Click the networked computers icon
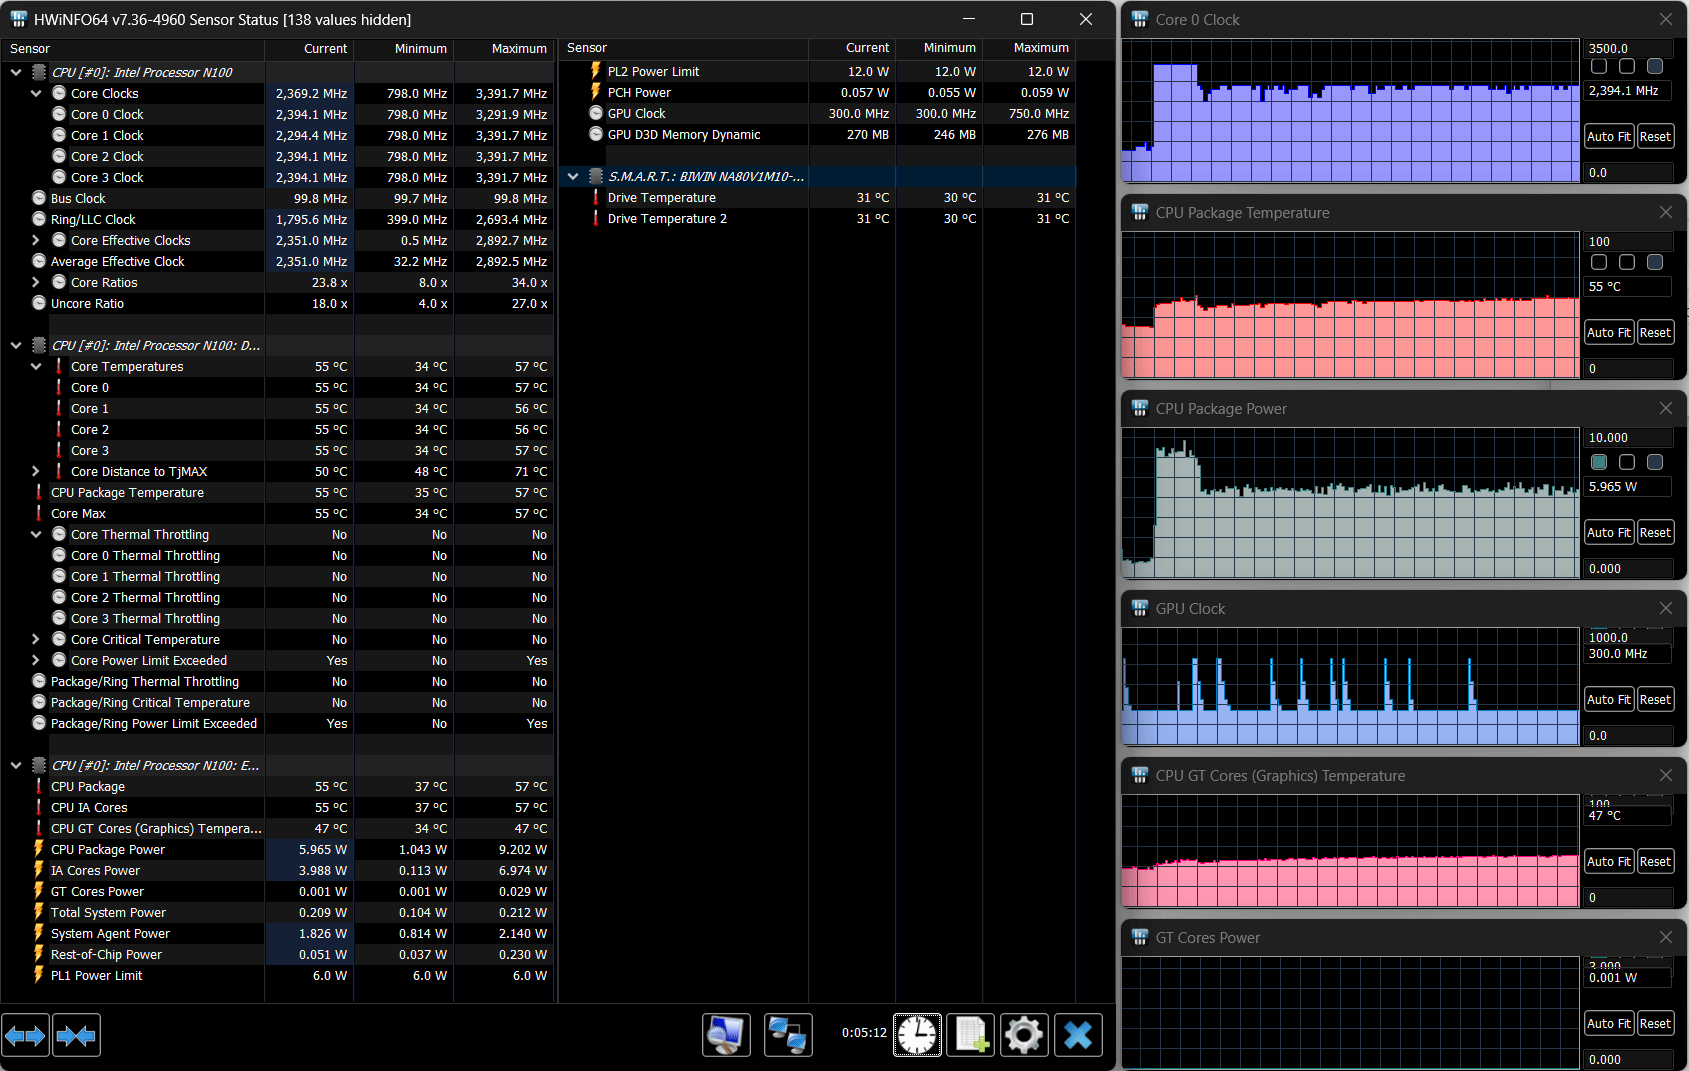 tap(788, 1034)
